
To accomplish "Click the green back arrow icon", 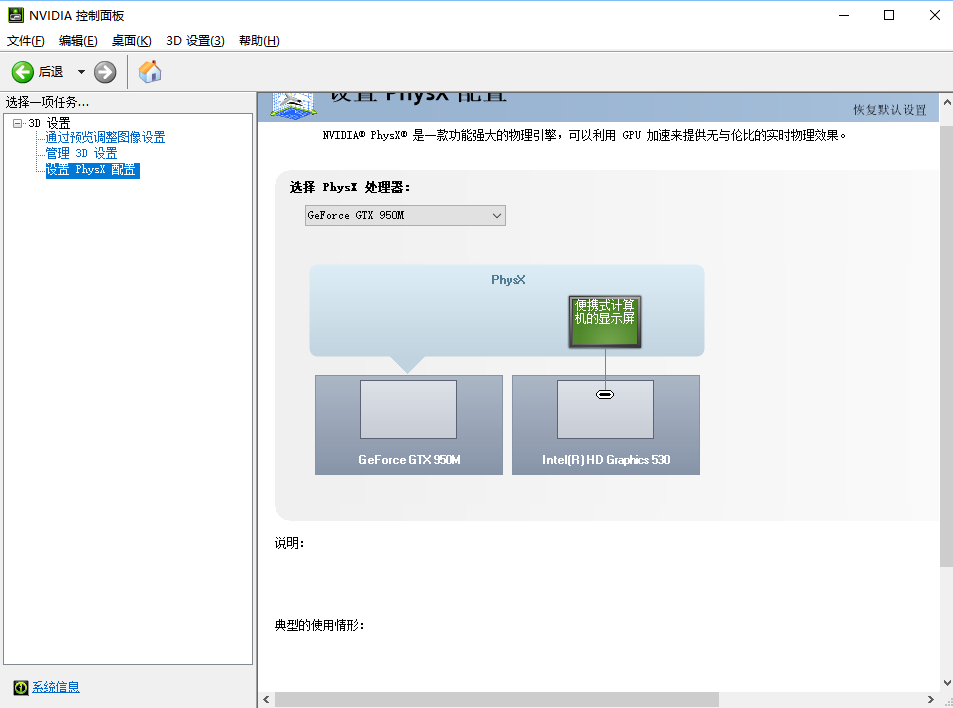I will [22, 72].
